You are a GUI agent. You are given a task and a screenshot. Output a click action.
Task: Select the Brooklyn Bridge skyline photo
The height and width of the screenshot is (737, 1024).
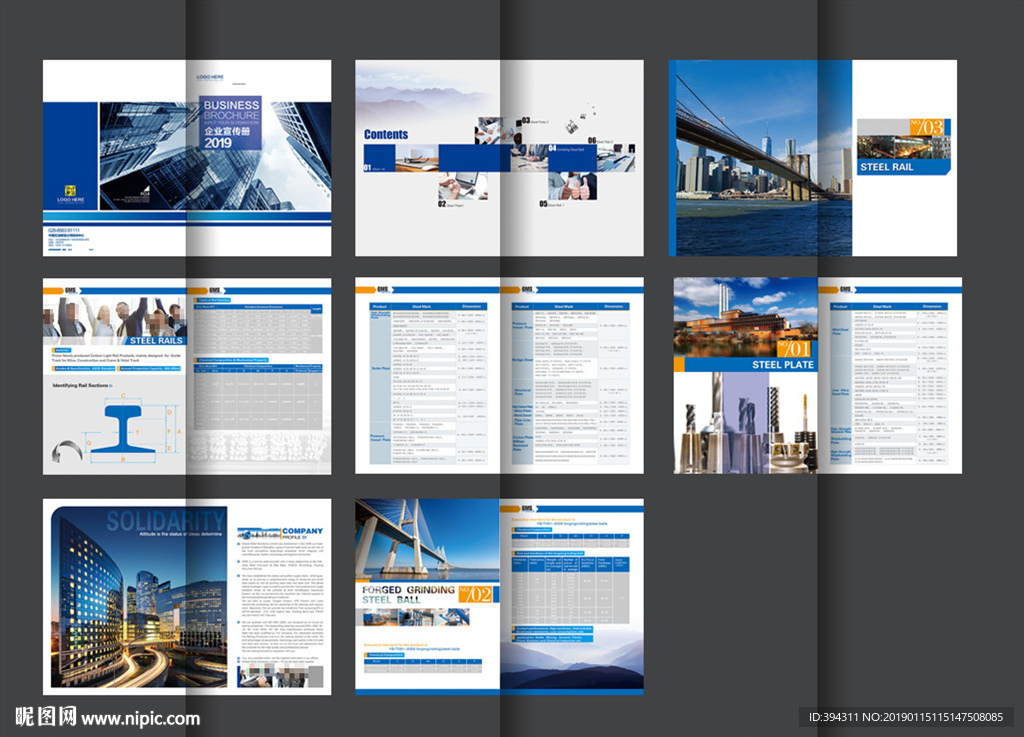click(x=763, y=157)
